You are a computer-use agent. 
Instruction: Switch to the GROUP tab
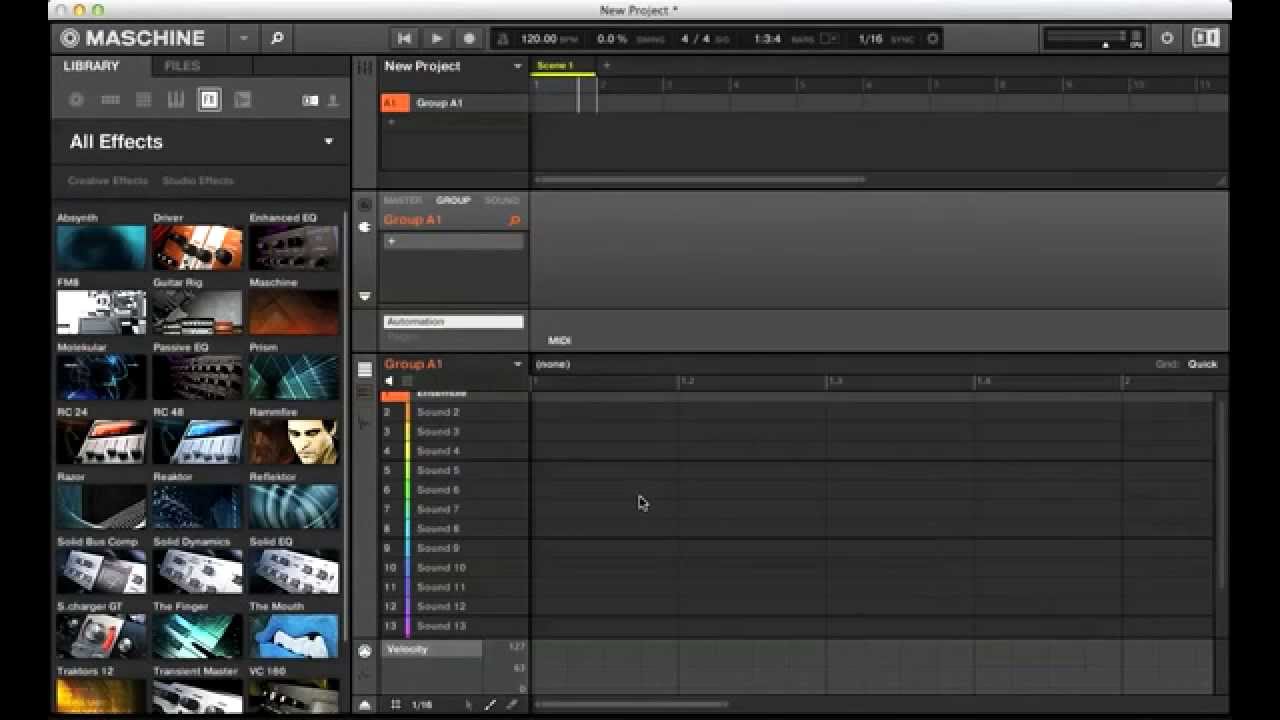click(453, 200)
